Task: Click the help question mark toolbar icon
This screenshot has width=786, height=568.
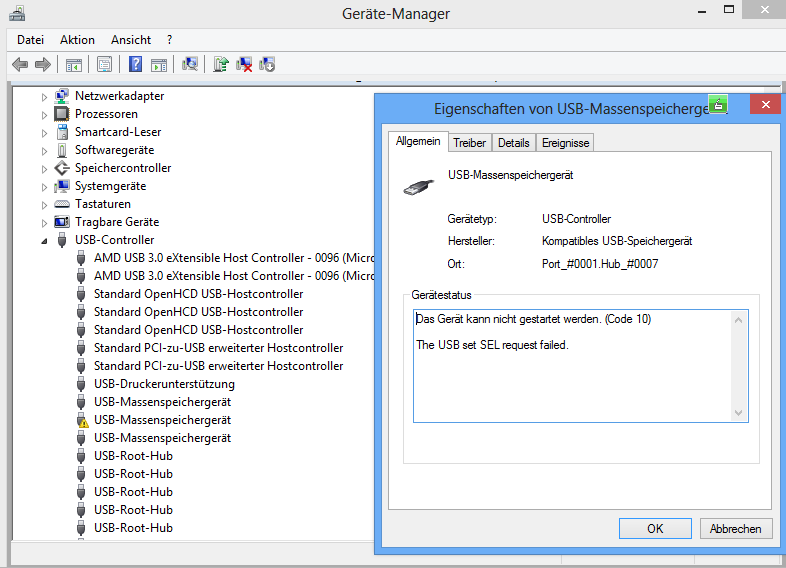Action: click(135, 65)
